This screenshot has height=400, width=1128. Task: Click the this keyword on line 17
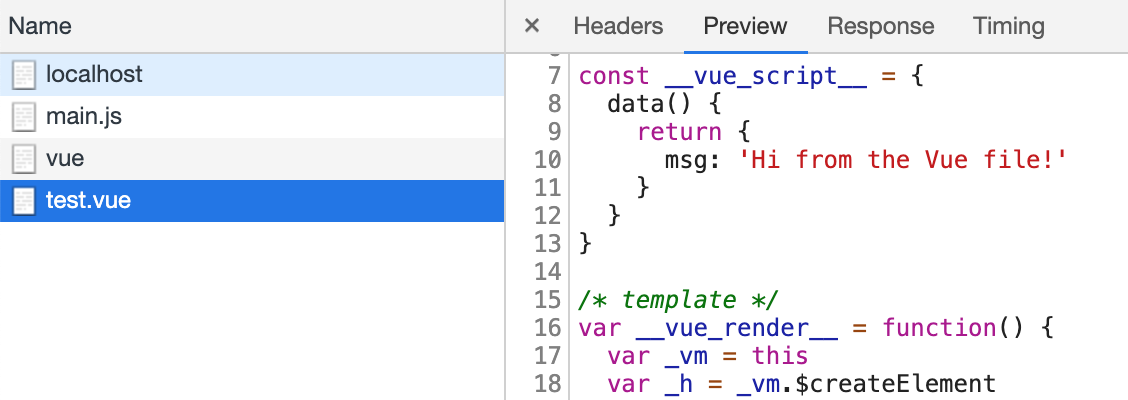[780, 355]
